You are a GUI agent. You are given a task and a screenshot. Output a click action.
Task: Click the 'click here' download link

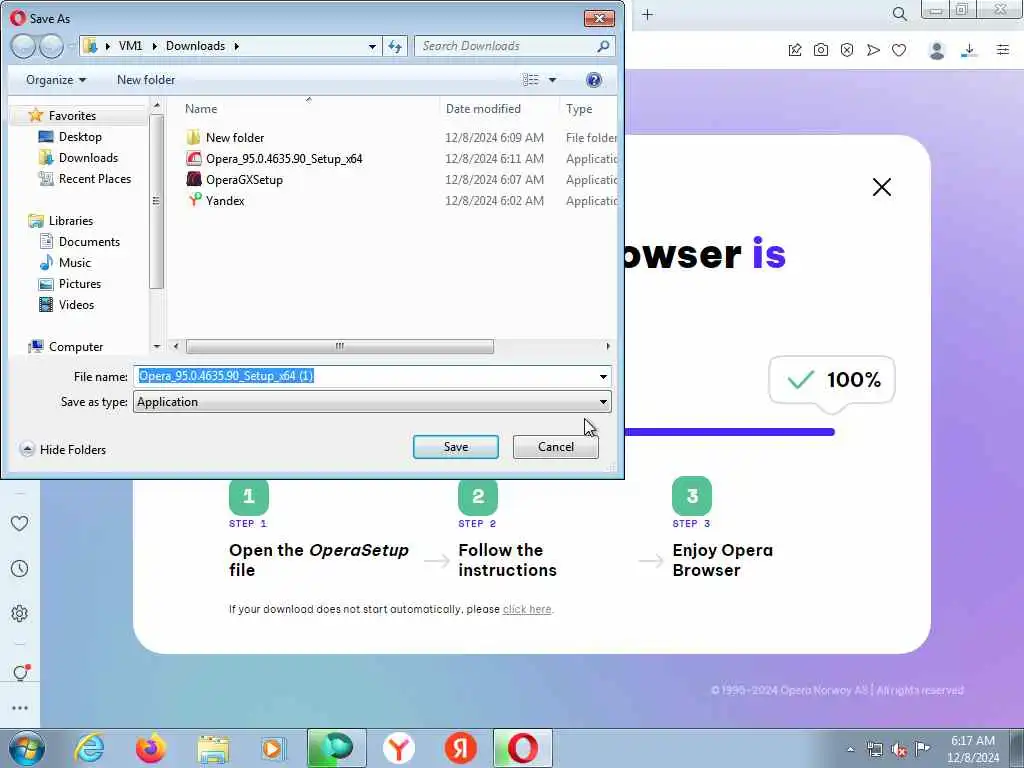coord(527,609)
